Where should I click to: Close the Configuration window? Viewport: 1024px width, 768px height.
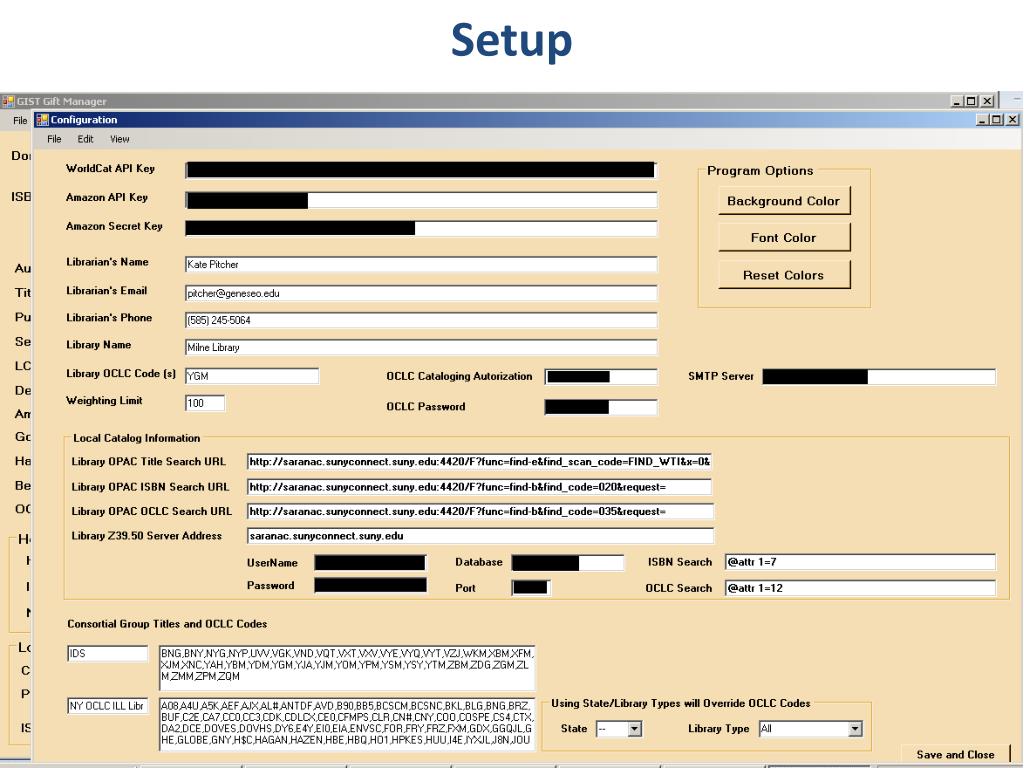[1012, 120]
